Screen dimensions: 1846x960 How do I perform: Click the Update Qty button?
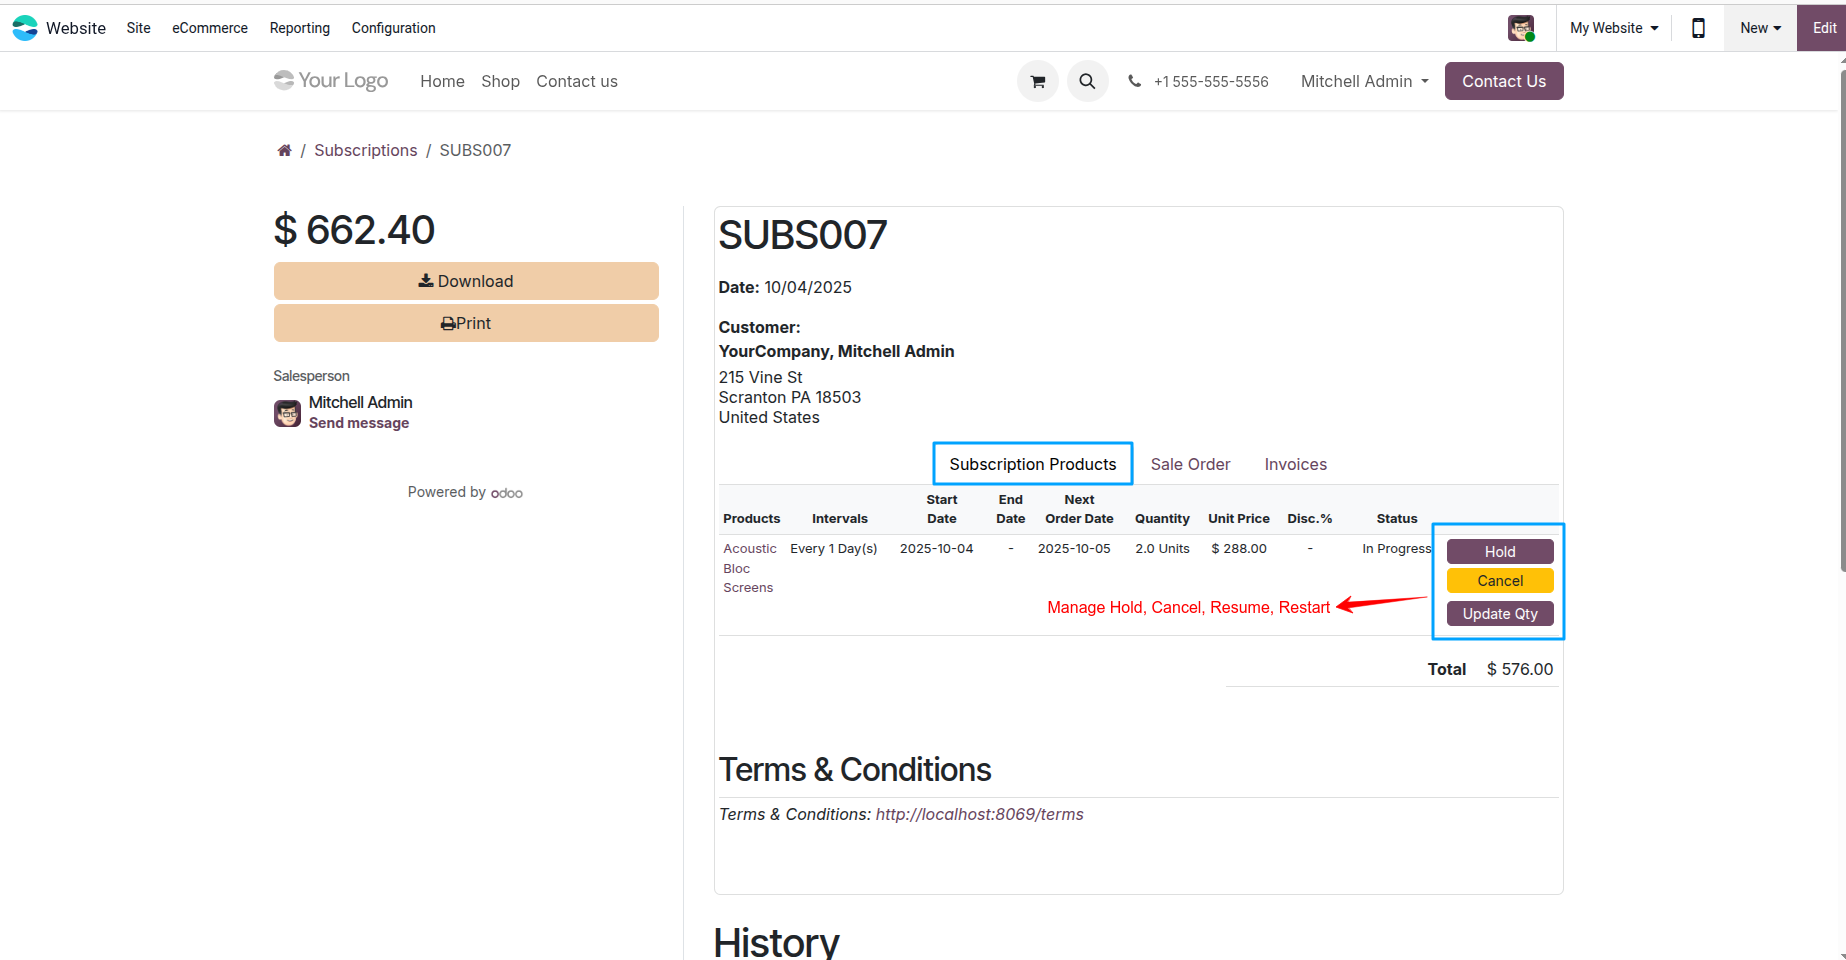(1500, 613)
